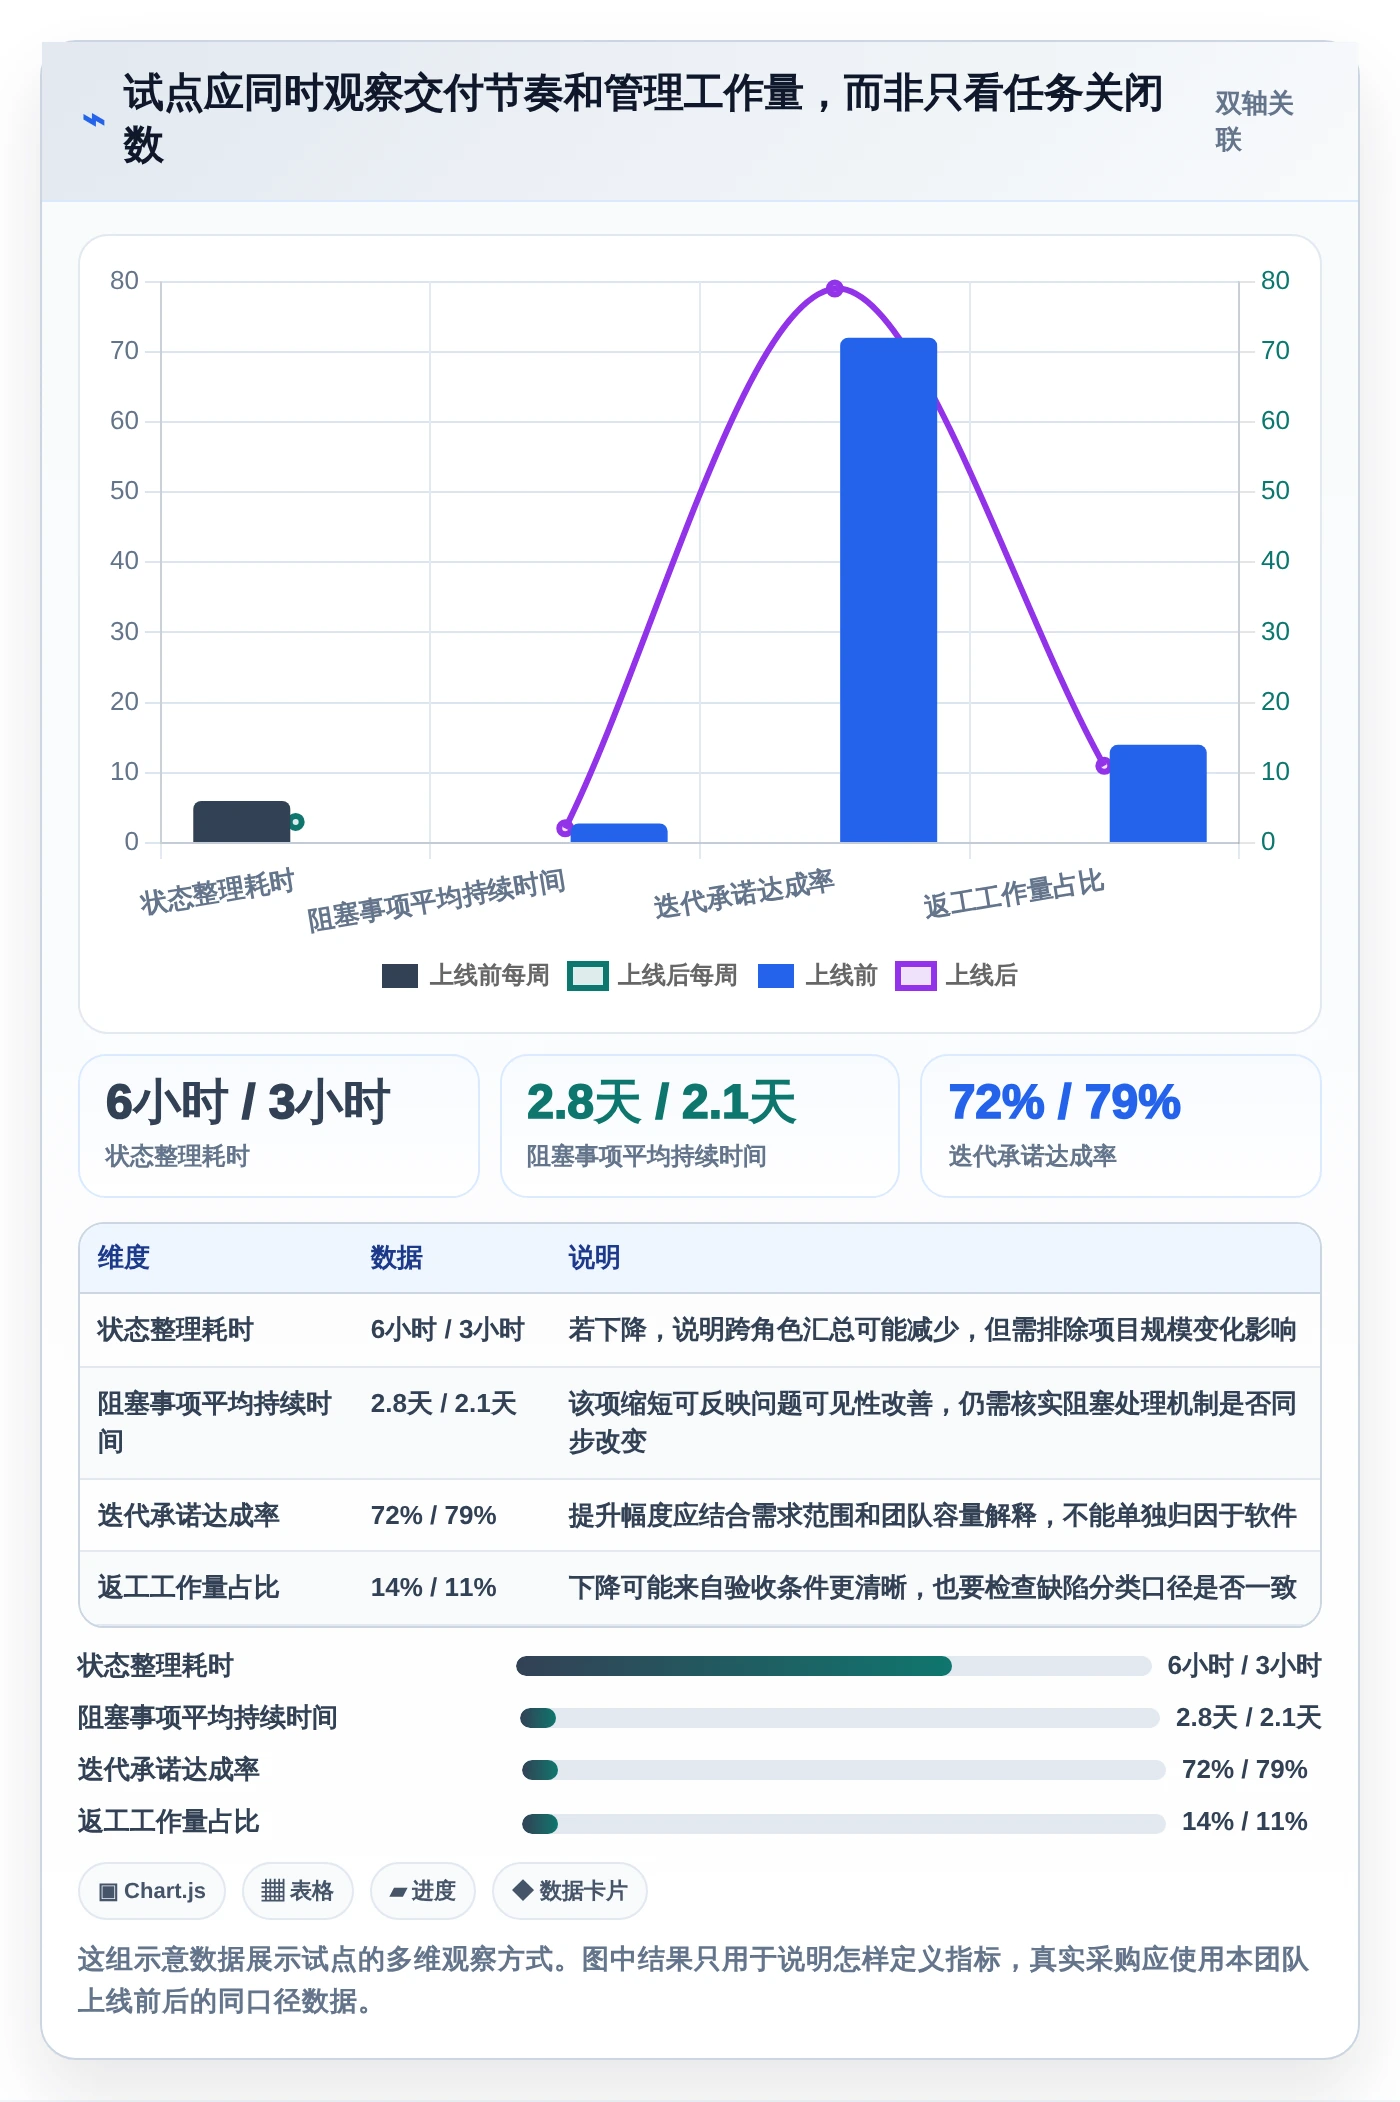Viewport: 1400px width, 2102px height.
Task: Click the teal 上线后每周 legend color swatch
Action: click(588, 976)
